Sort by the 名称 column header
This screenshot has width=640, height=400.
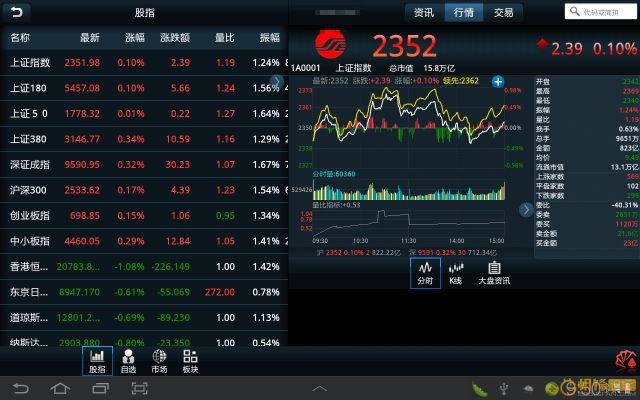tap(20, 38)
